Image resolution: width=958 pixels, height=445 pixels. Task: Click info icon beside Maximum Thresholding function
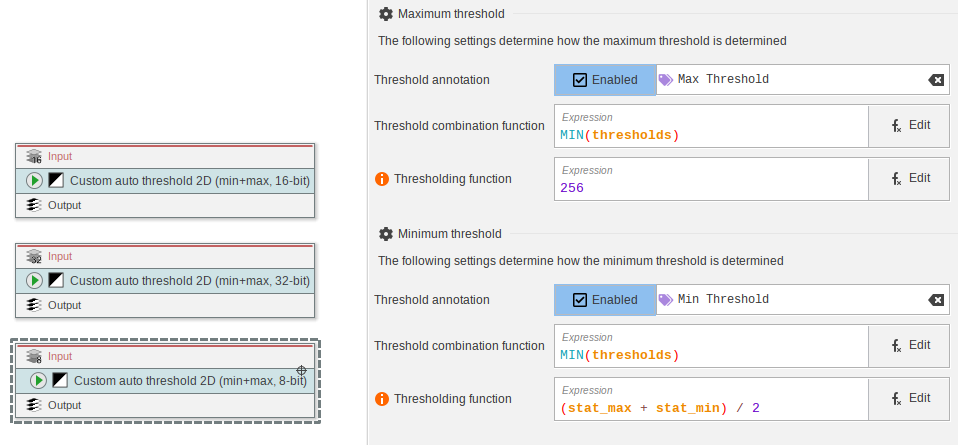pyautogui.click(x=381, y=179)
